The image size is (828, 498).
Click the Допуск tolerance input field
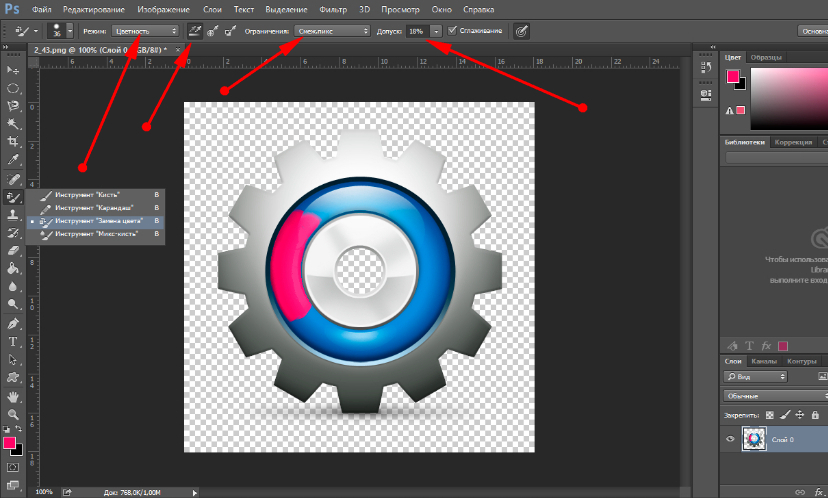(x=417, y=31)
